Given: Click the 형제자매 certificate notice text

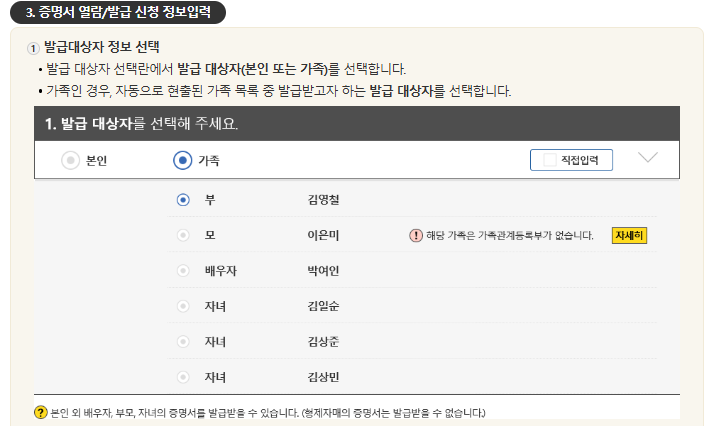Looking at the screenshot, I should coord(394,413).
